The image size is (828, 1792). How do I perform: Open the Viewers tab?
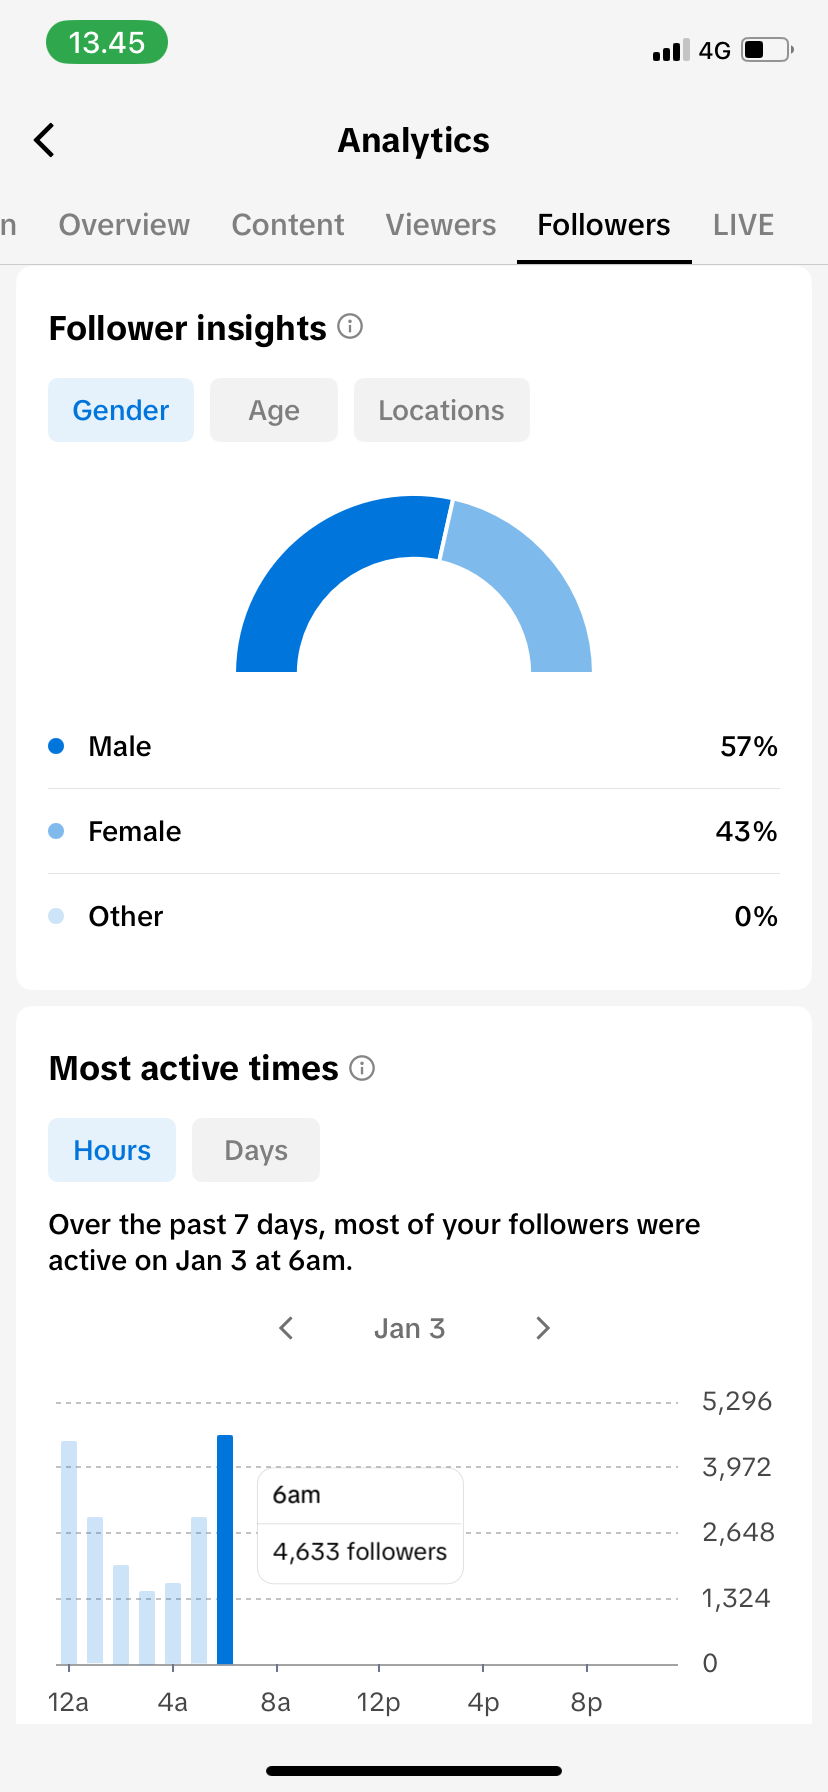pyautogui.click(x=441, y=225)
